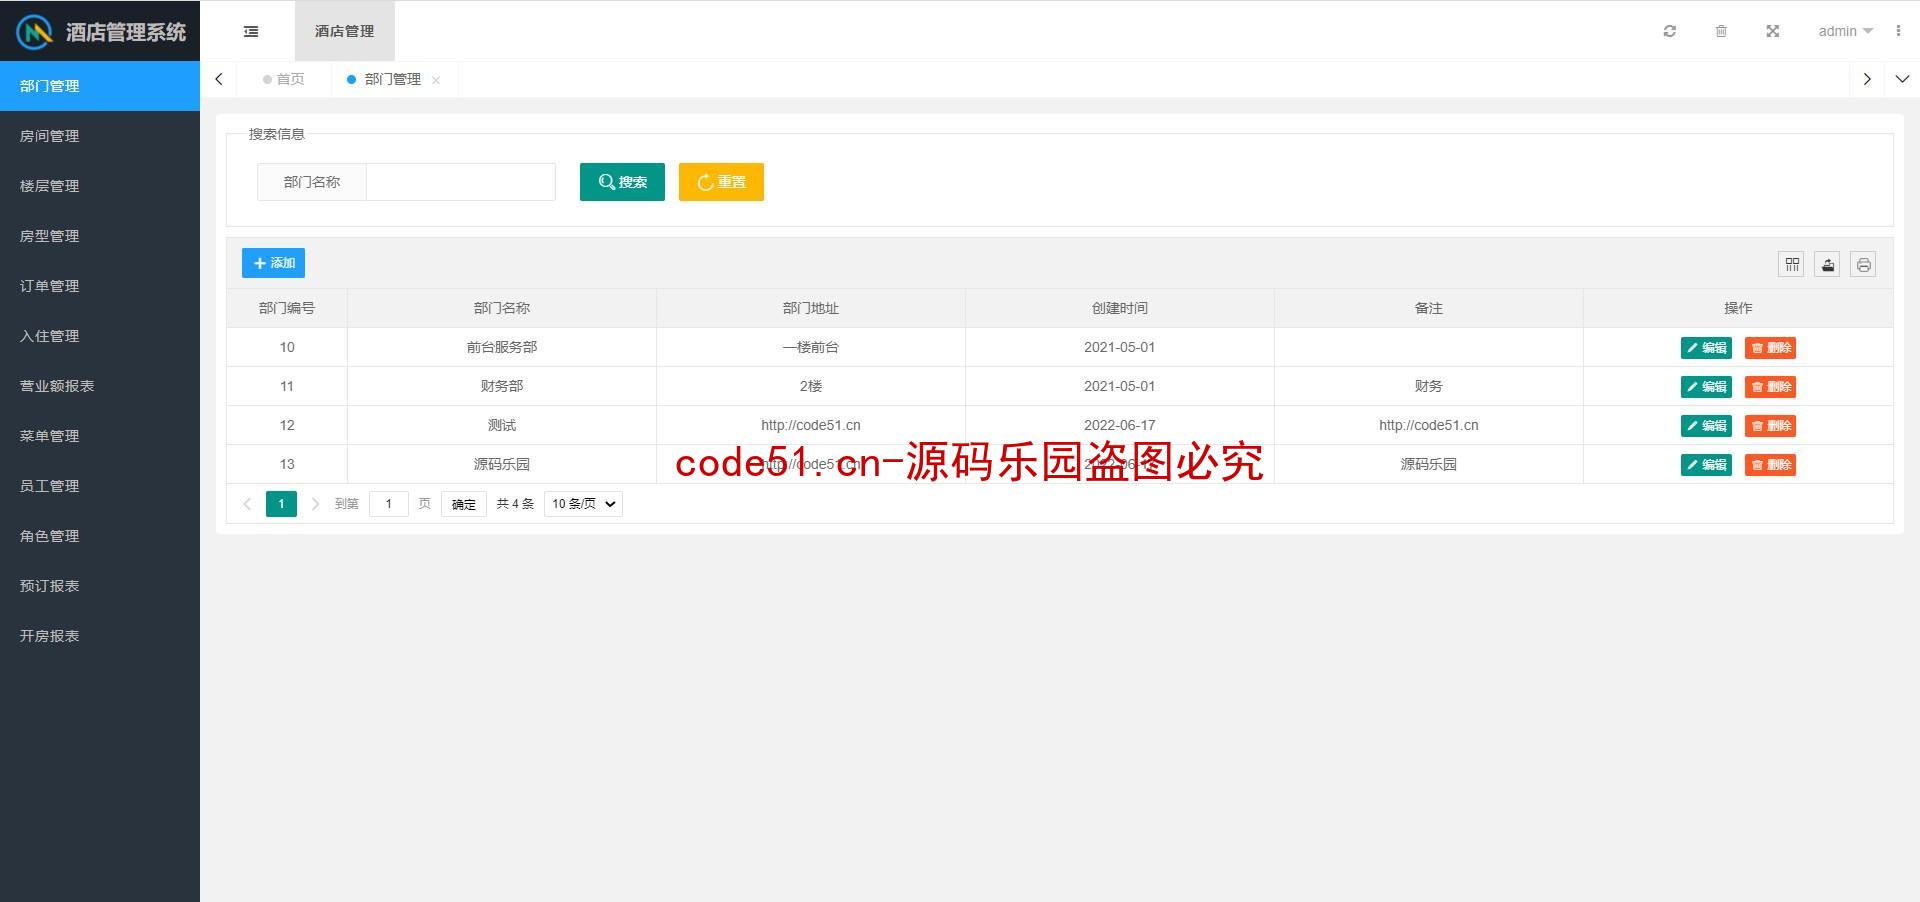Delete the department 13 源码乐园 row
Image resolution: width=1920 pixels, height=902 pixels.
1770,465
